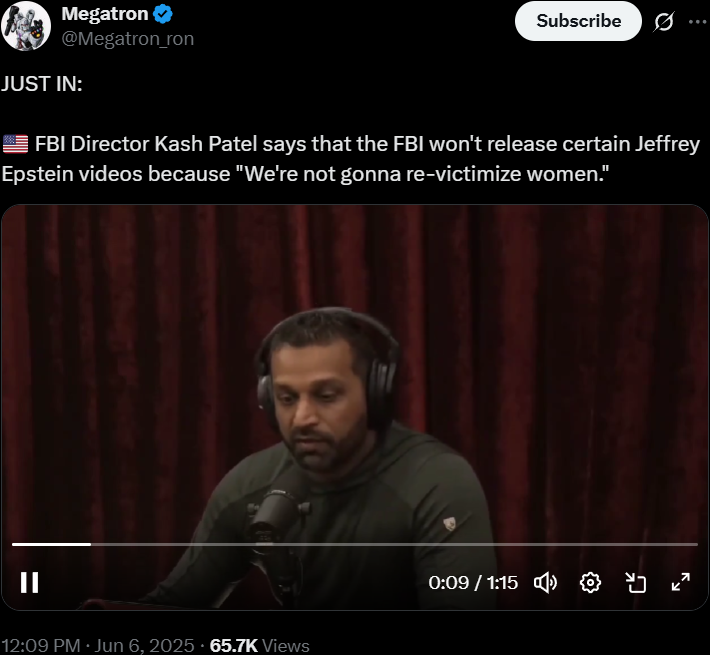Click the US flag emoji in the tweet
This screenshot has height=655, width=710.
[15, 144]
